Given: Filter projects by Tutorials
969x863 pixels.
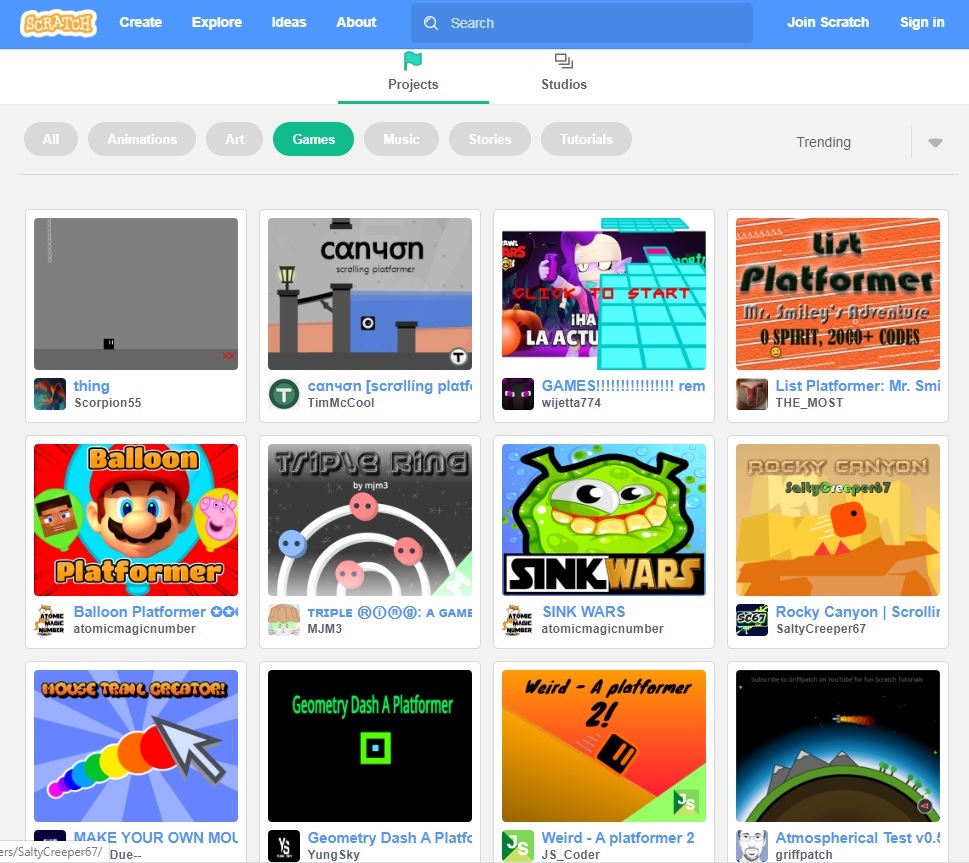Looking at the screenshot, I should (586, 139).
